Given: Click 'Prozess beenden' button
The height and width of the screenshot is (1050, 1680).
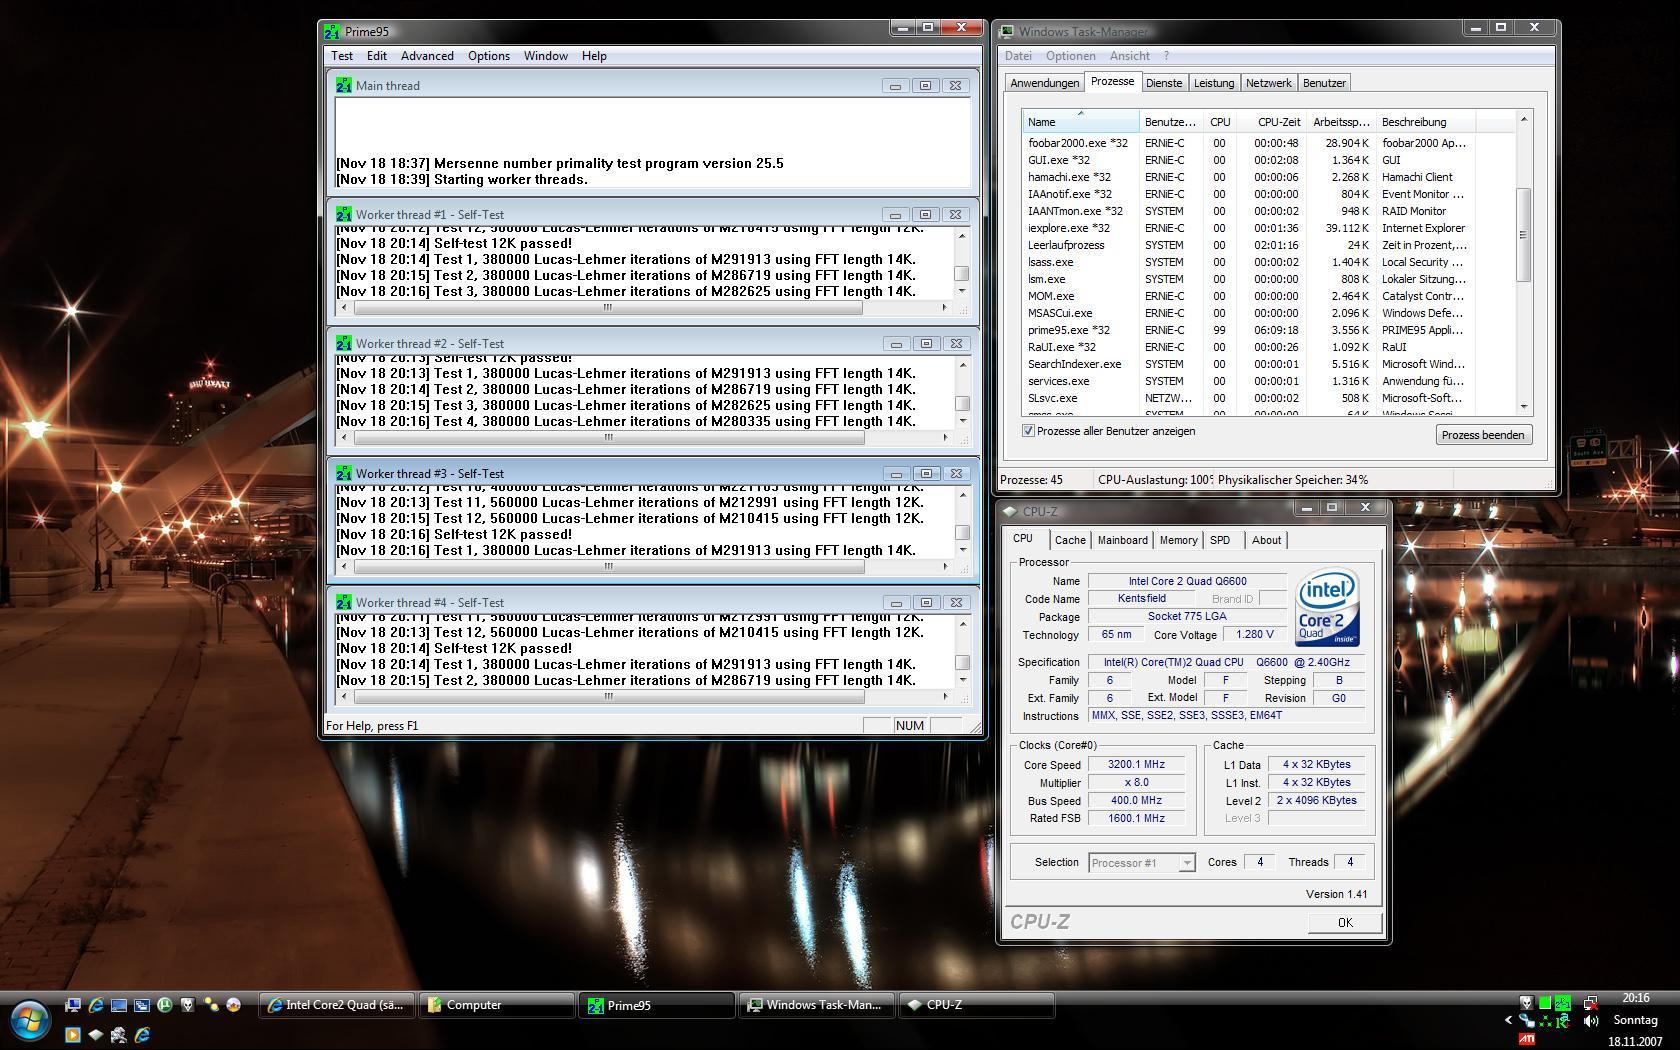Looking at the screenshot, I should point(1483,435).
